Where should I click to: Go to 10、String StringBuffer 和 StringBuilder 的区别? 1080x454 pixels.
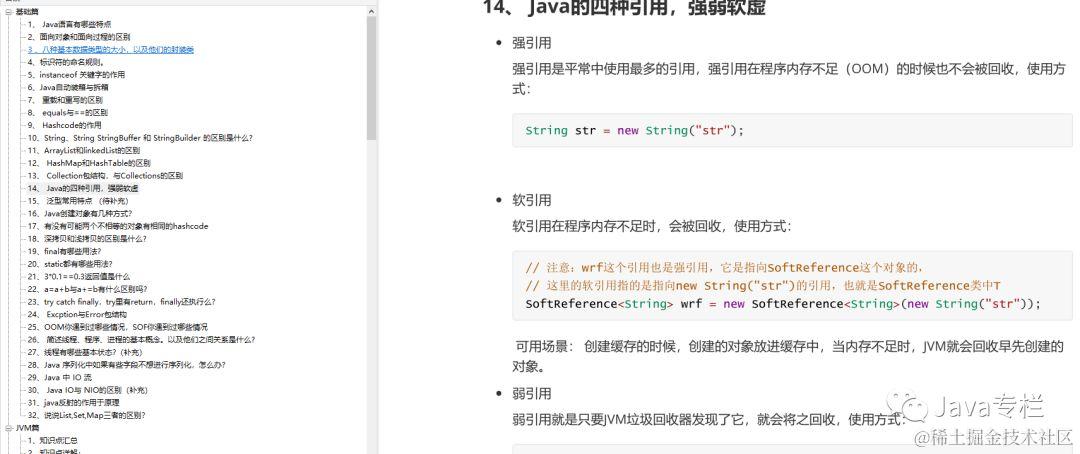tap(140, 138)
